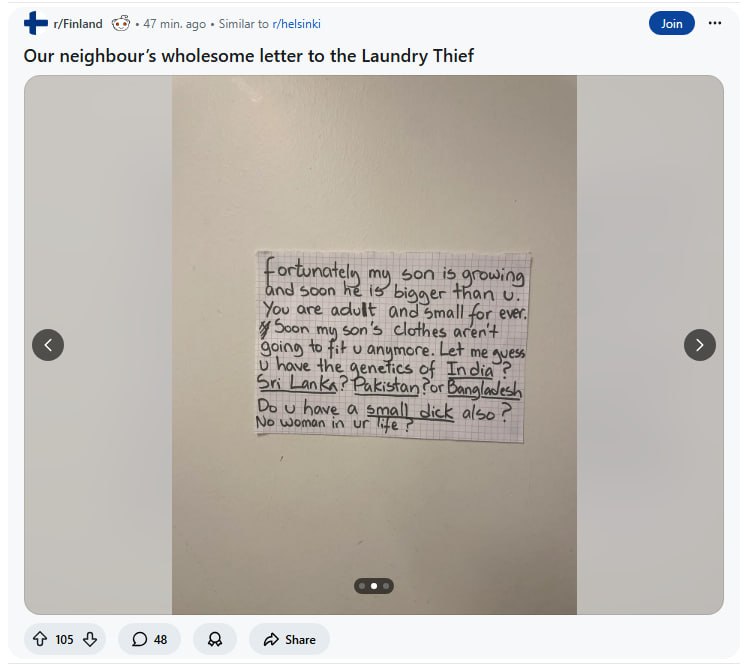
Task: Click the Share button
Action: tap(289, 639)
